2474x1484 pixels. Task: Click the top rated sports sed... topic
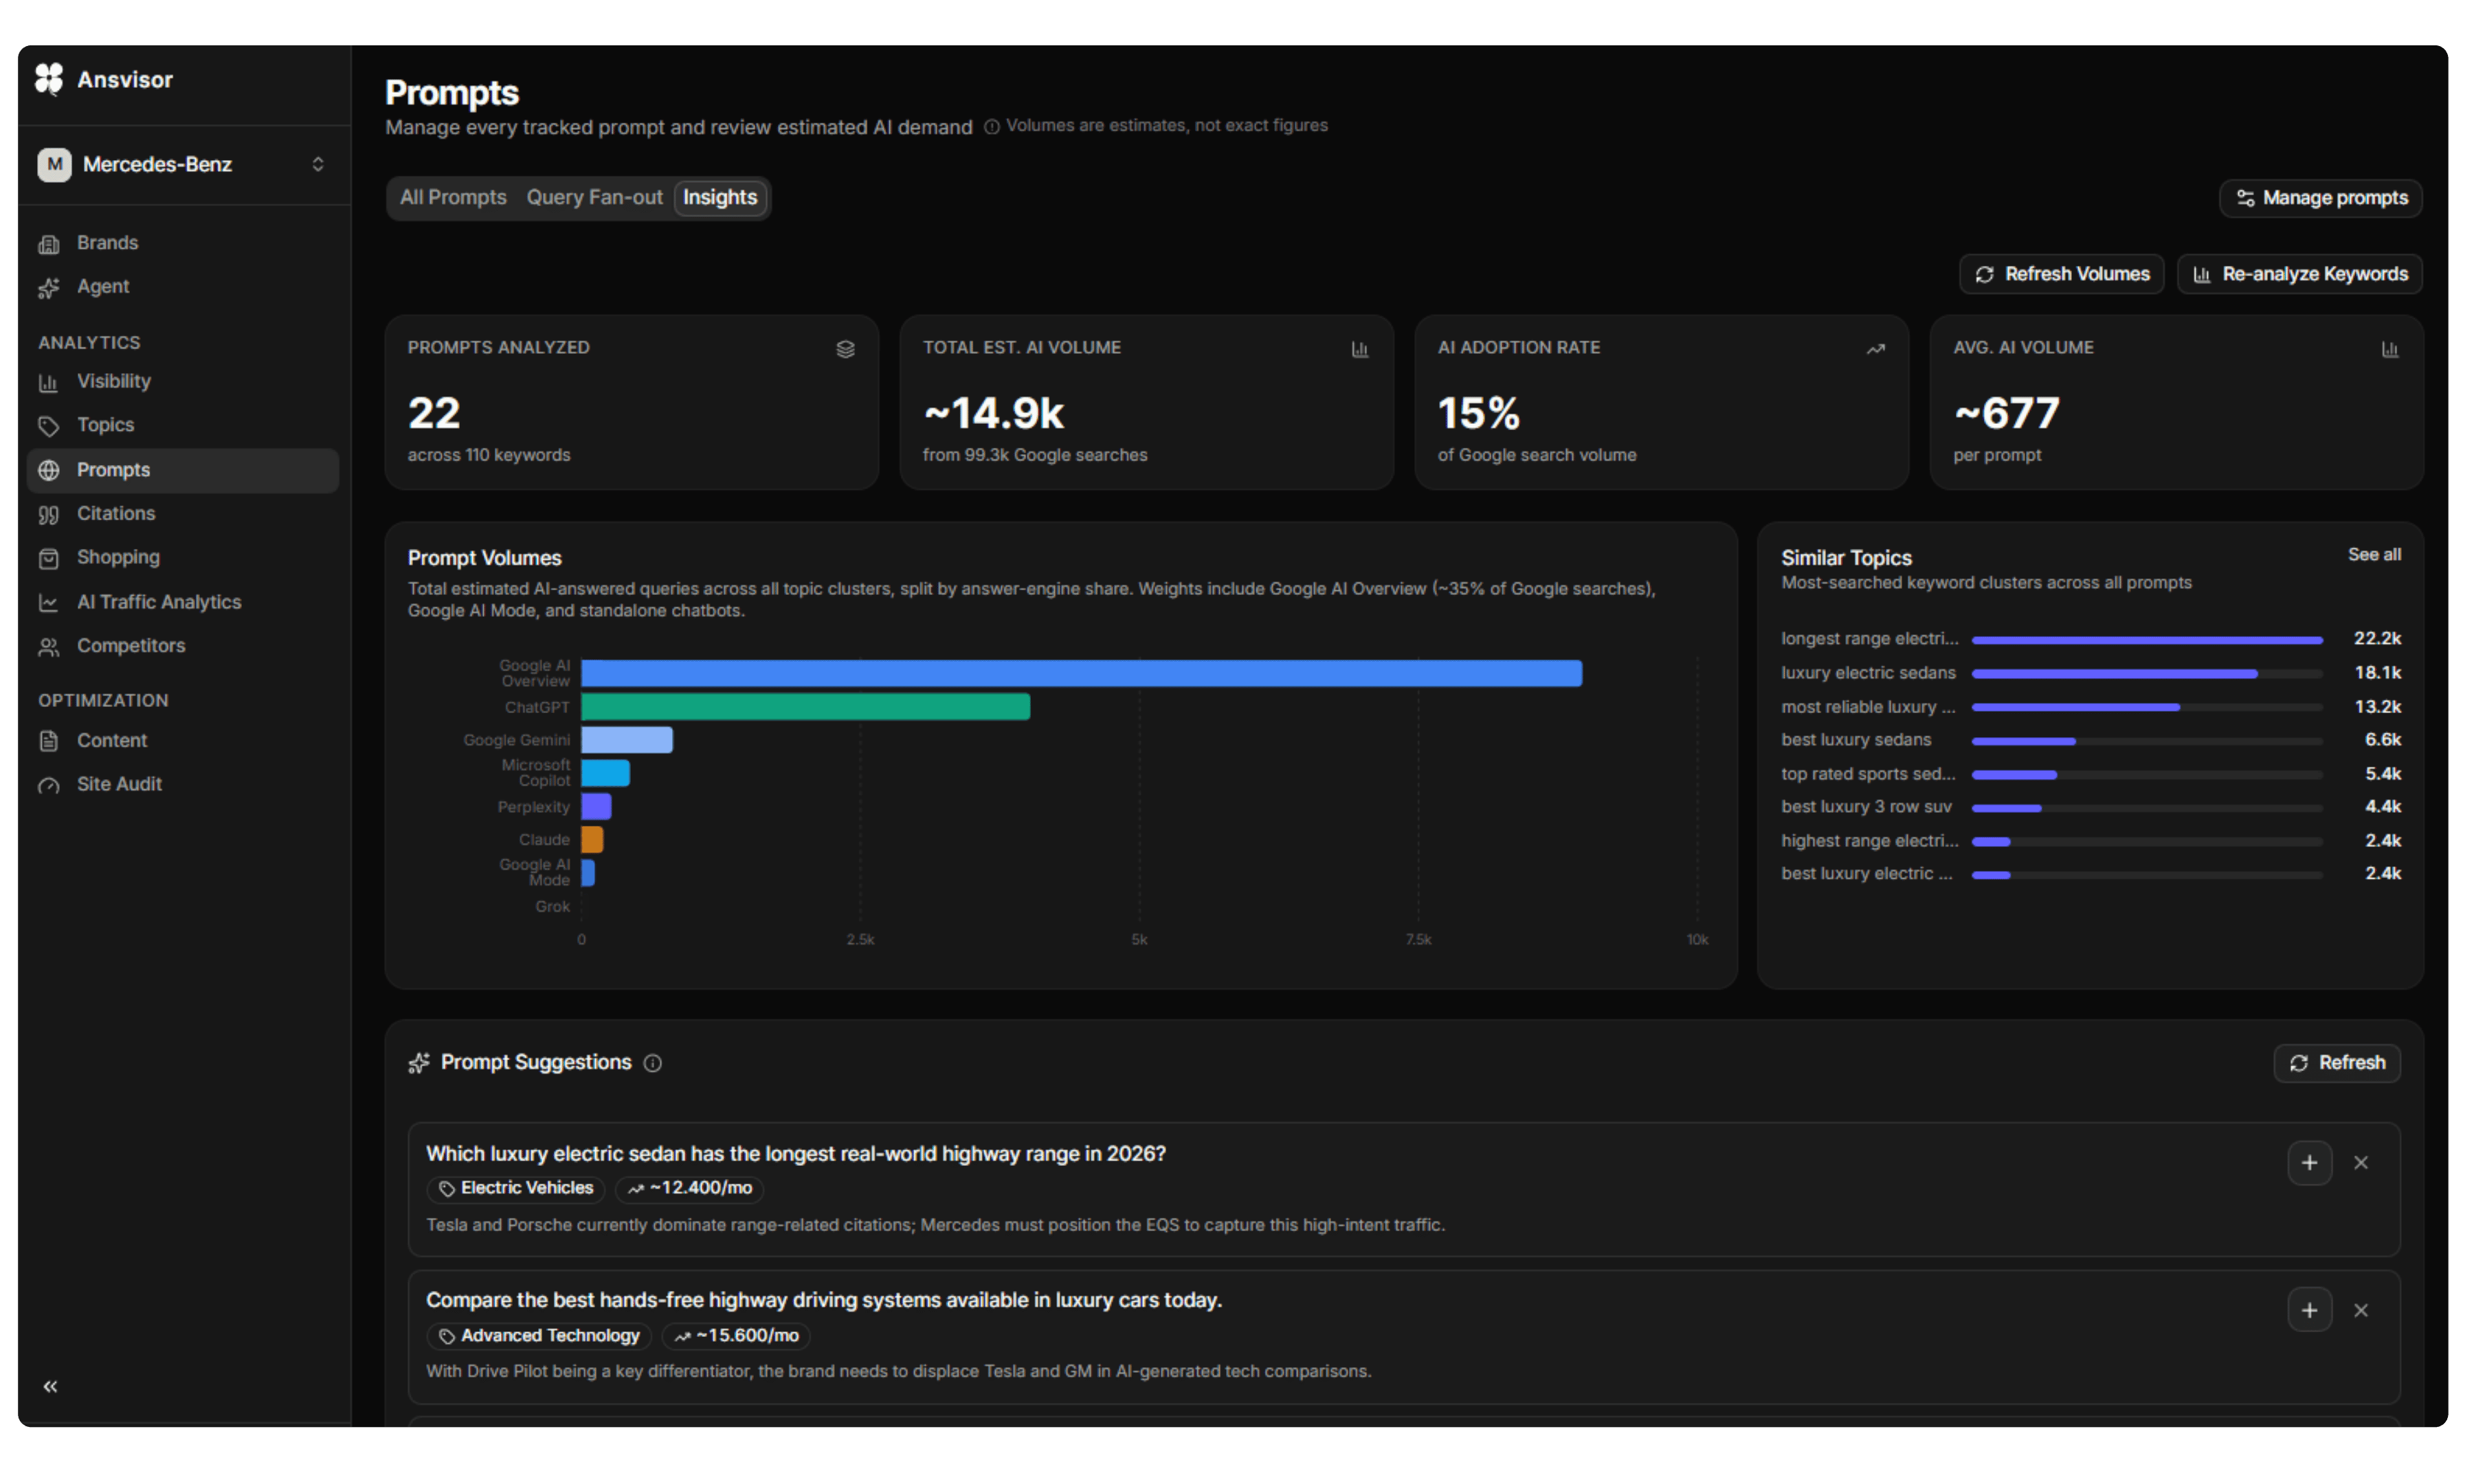click(1867, 774)
